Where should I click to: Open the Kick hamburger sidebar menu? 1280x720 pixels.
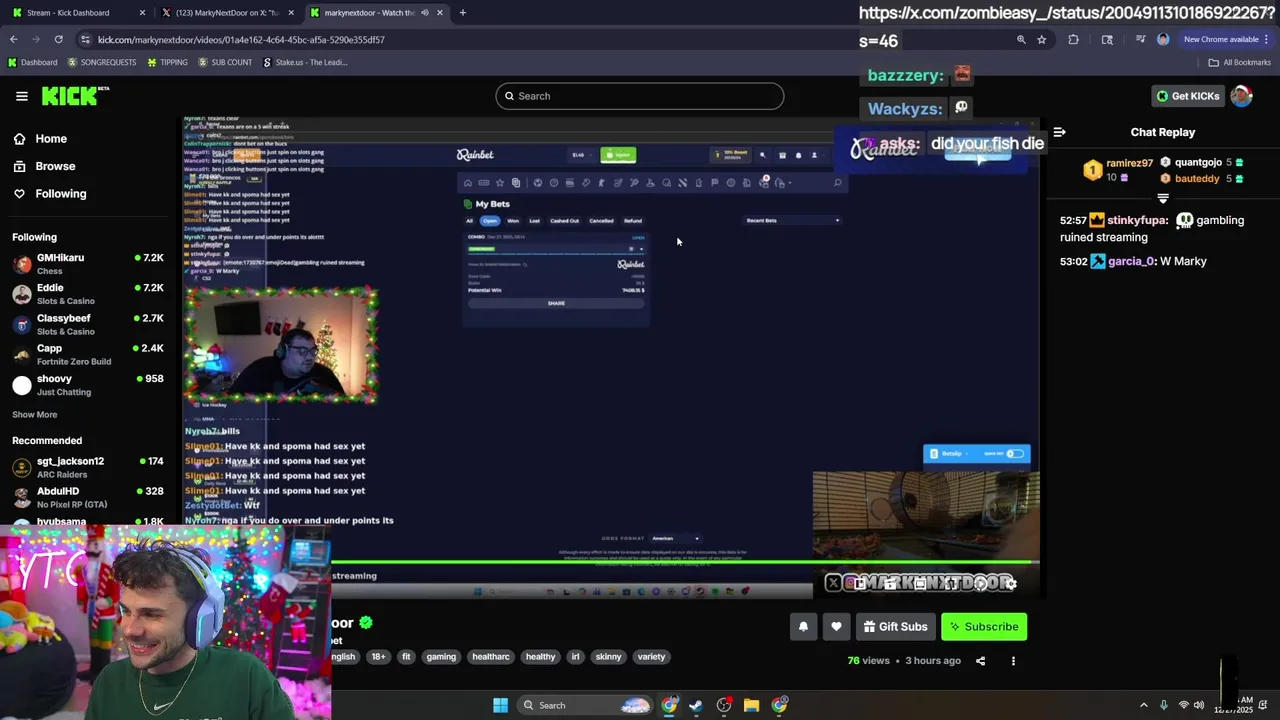pyautogui.click(x=22, y=96)
